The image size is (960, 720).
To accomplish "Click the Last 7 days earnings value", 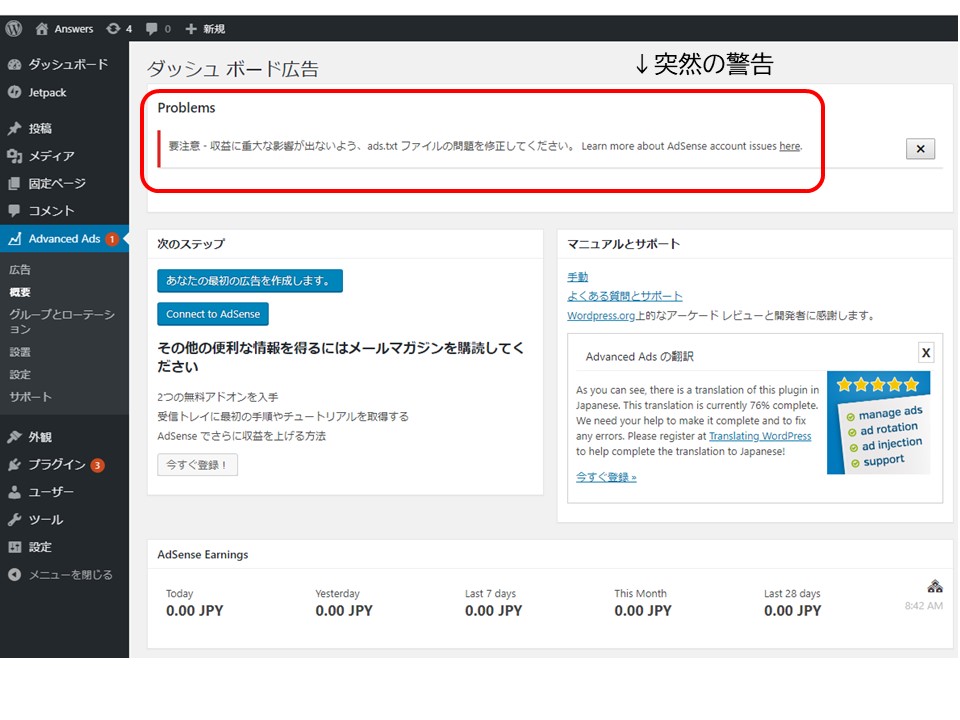I will tap(493, 611).
